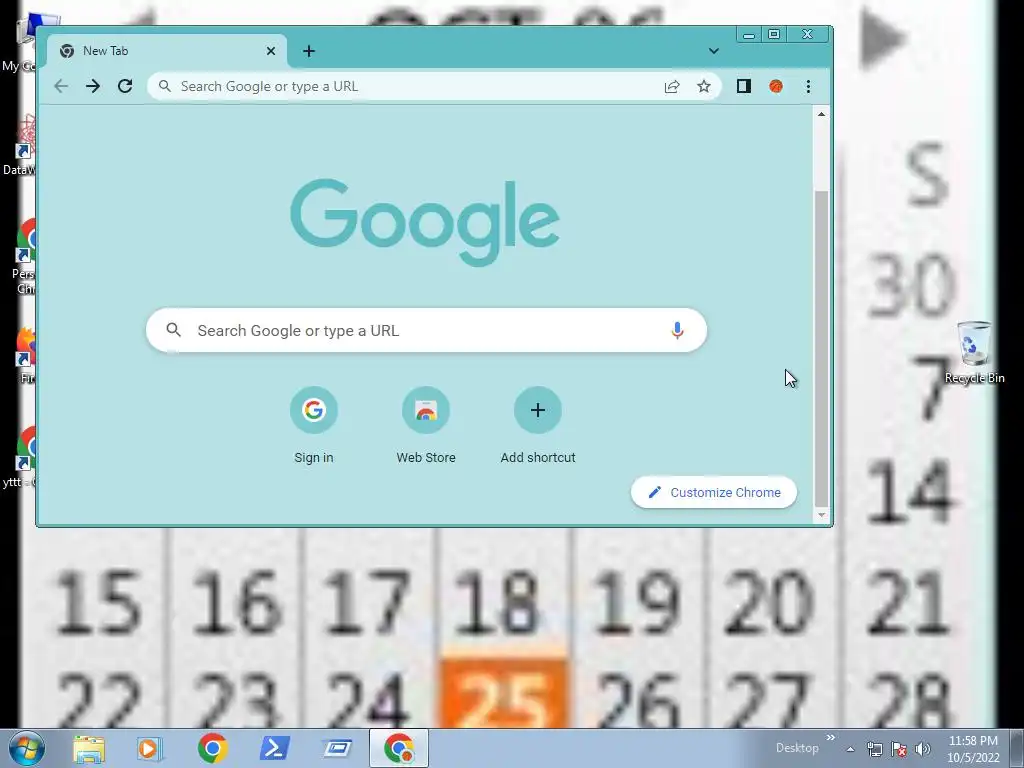Image resolution: width=1024 pixels, height=768 pixels.
Task: Show hidden tray icons arrow
Action: click(x=850, y=749)
